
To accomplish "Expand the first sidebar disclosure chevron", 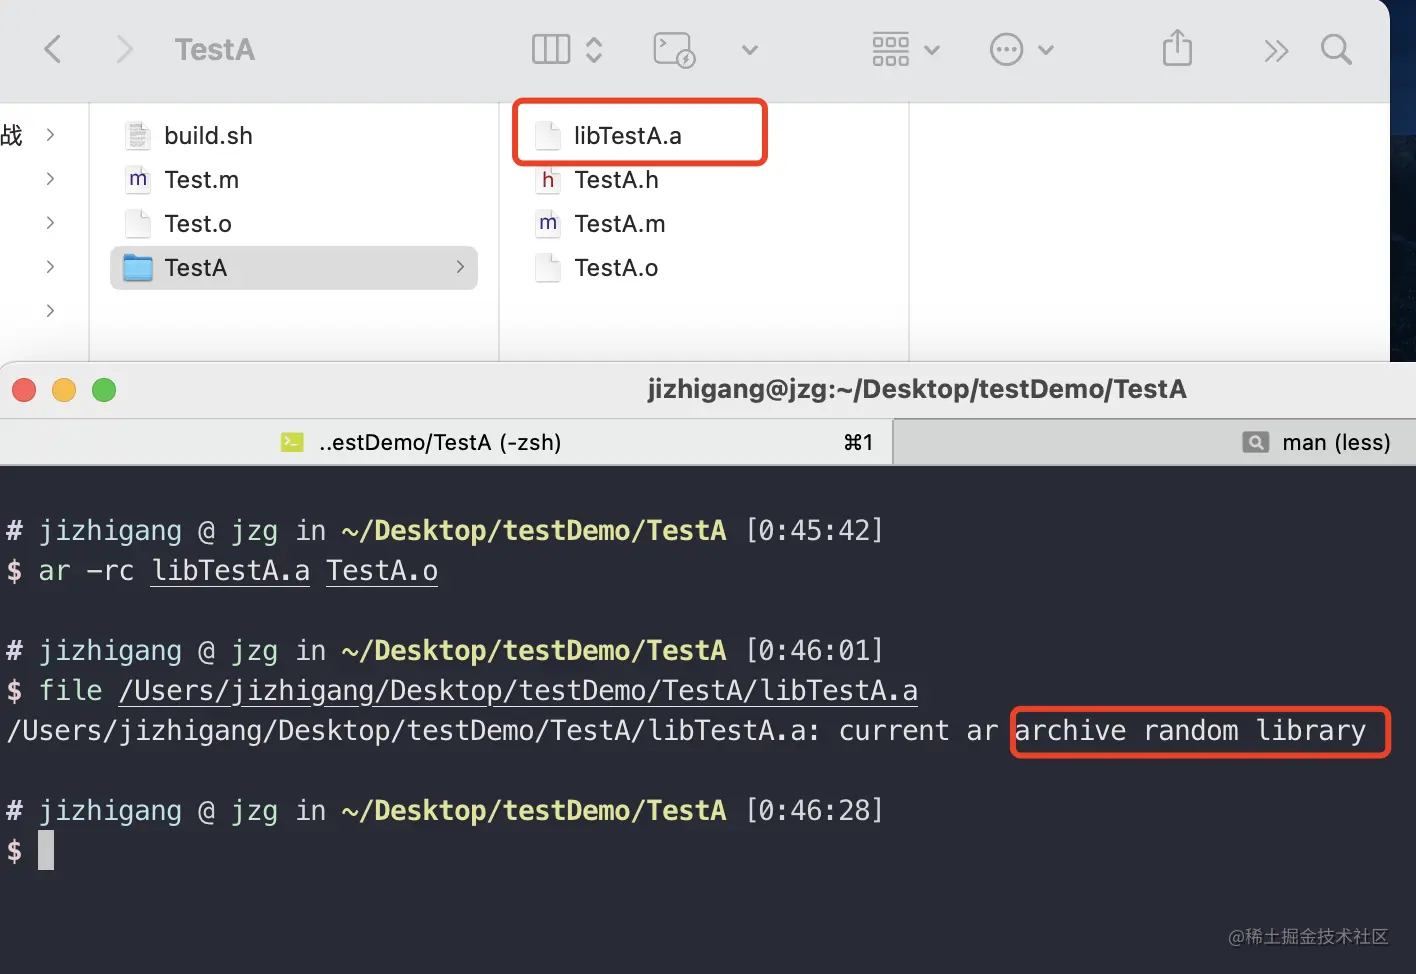I will pyautogui.click(x=50, y=135).
